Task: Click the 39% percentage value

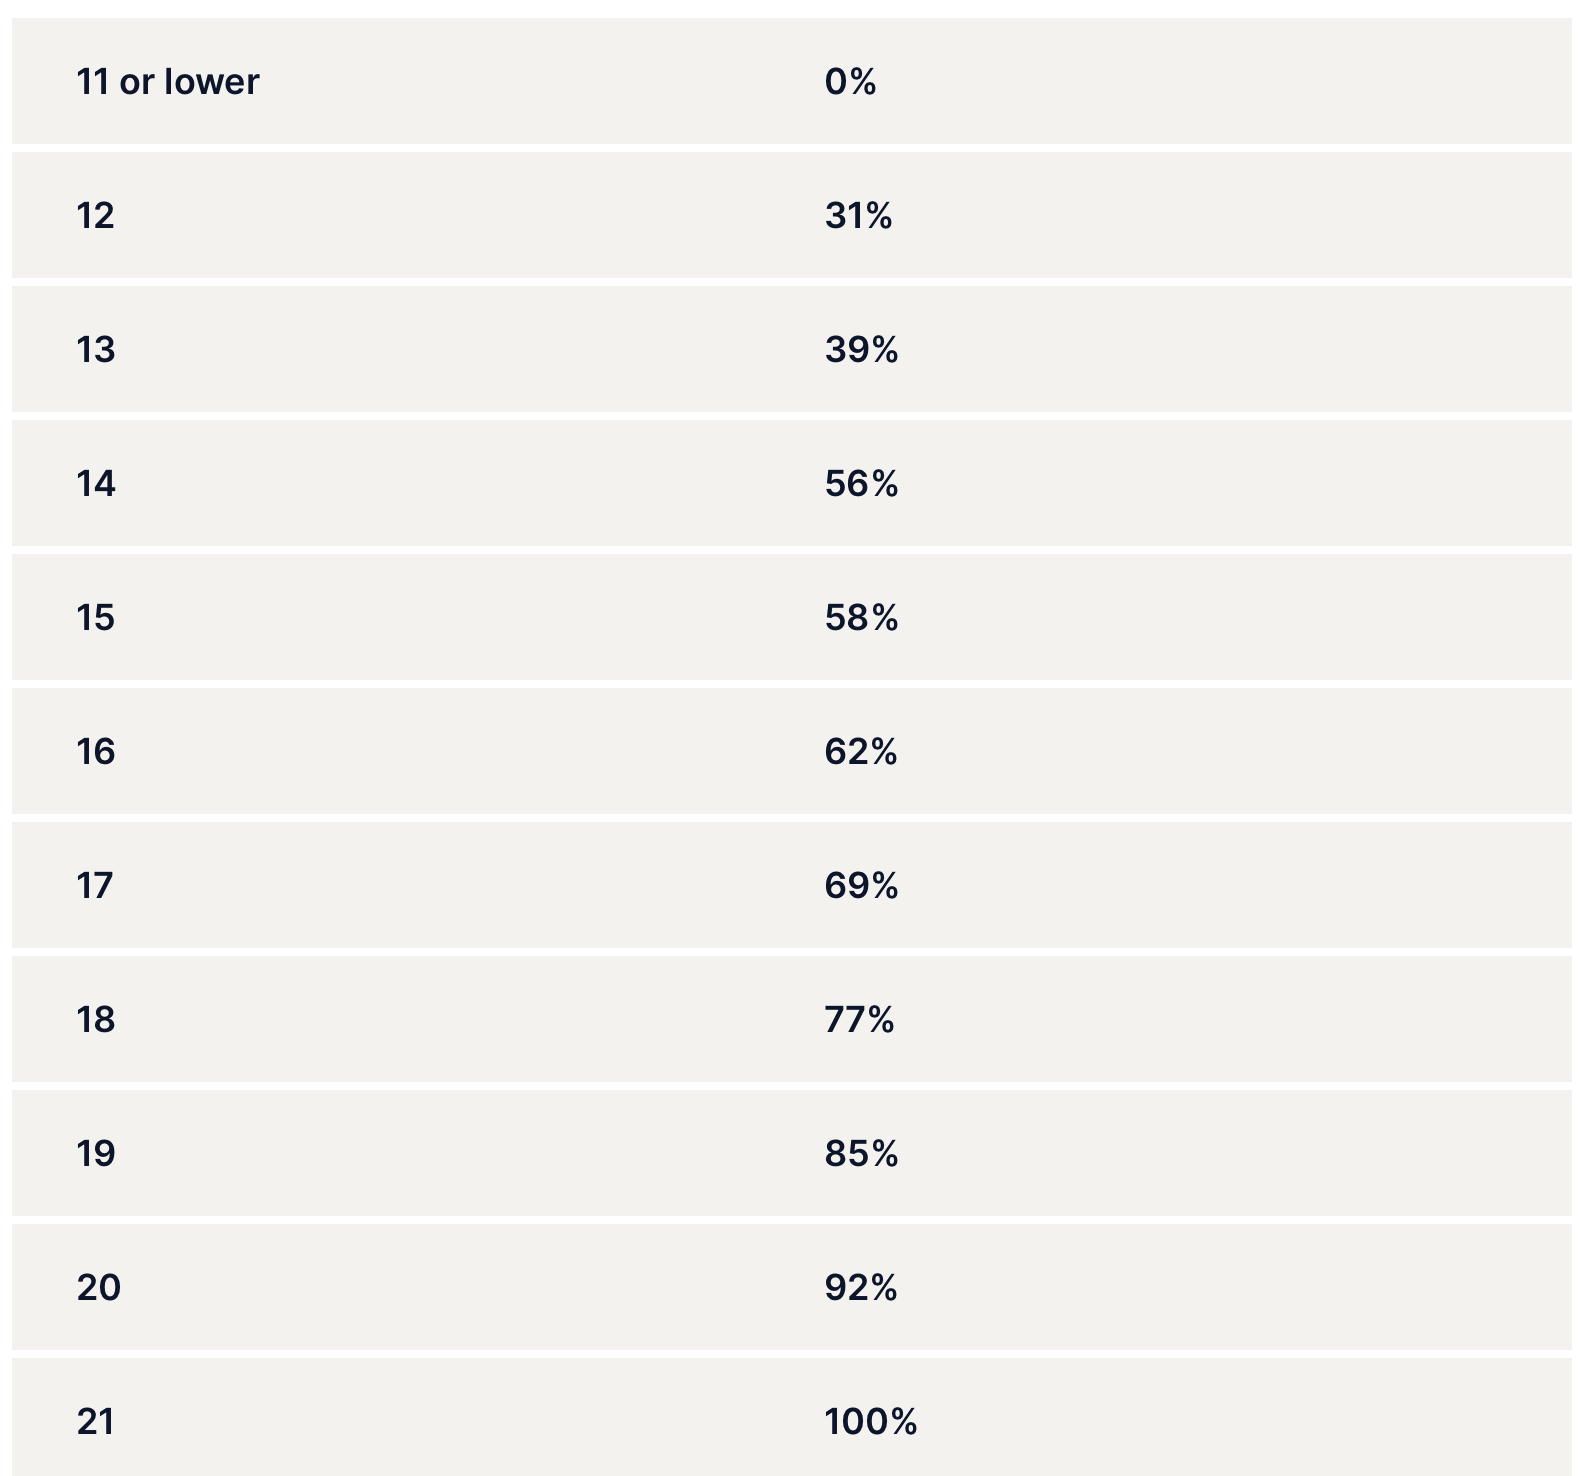Action: click(x=861, y=350)
